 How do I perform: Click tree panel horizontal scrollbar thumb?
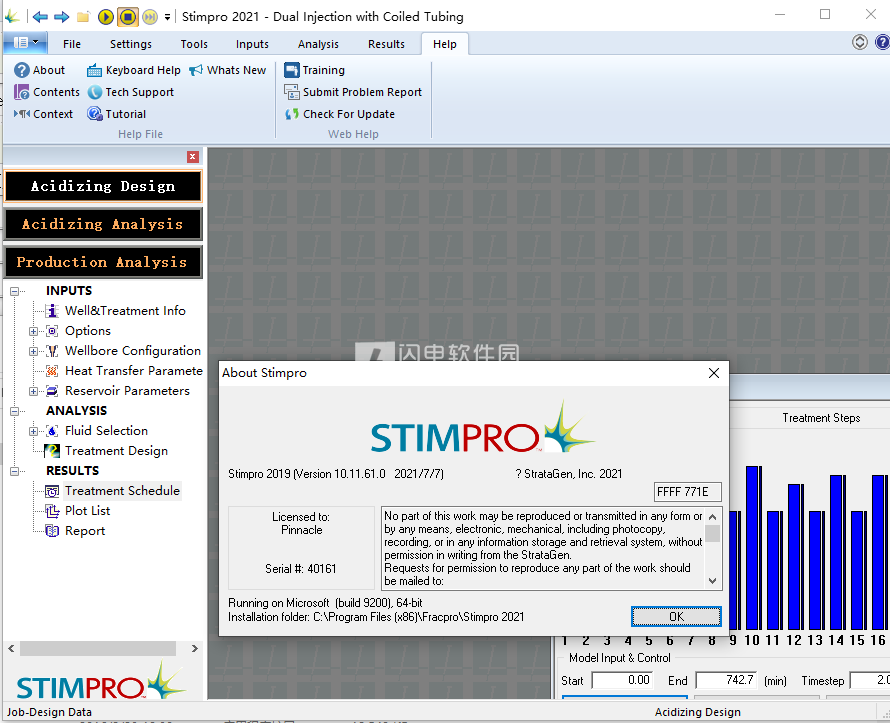pyautogui.click(x=98, y=648)
